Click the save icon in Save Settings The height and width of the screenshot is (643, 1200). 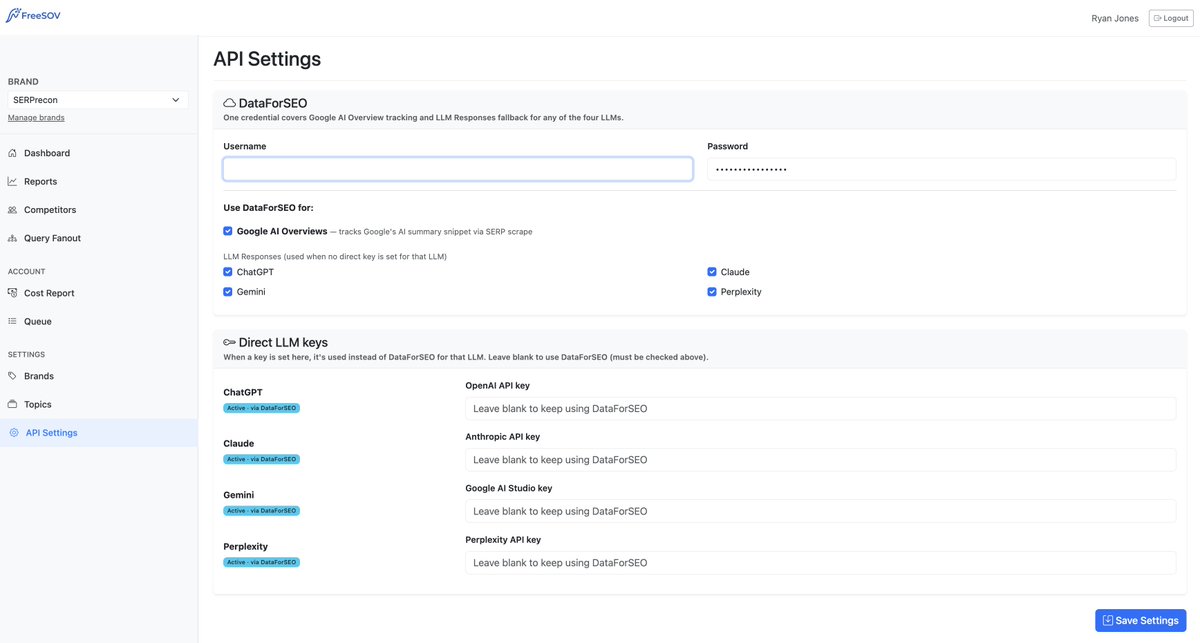[1108, 620]
